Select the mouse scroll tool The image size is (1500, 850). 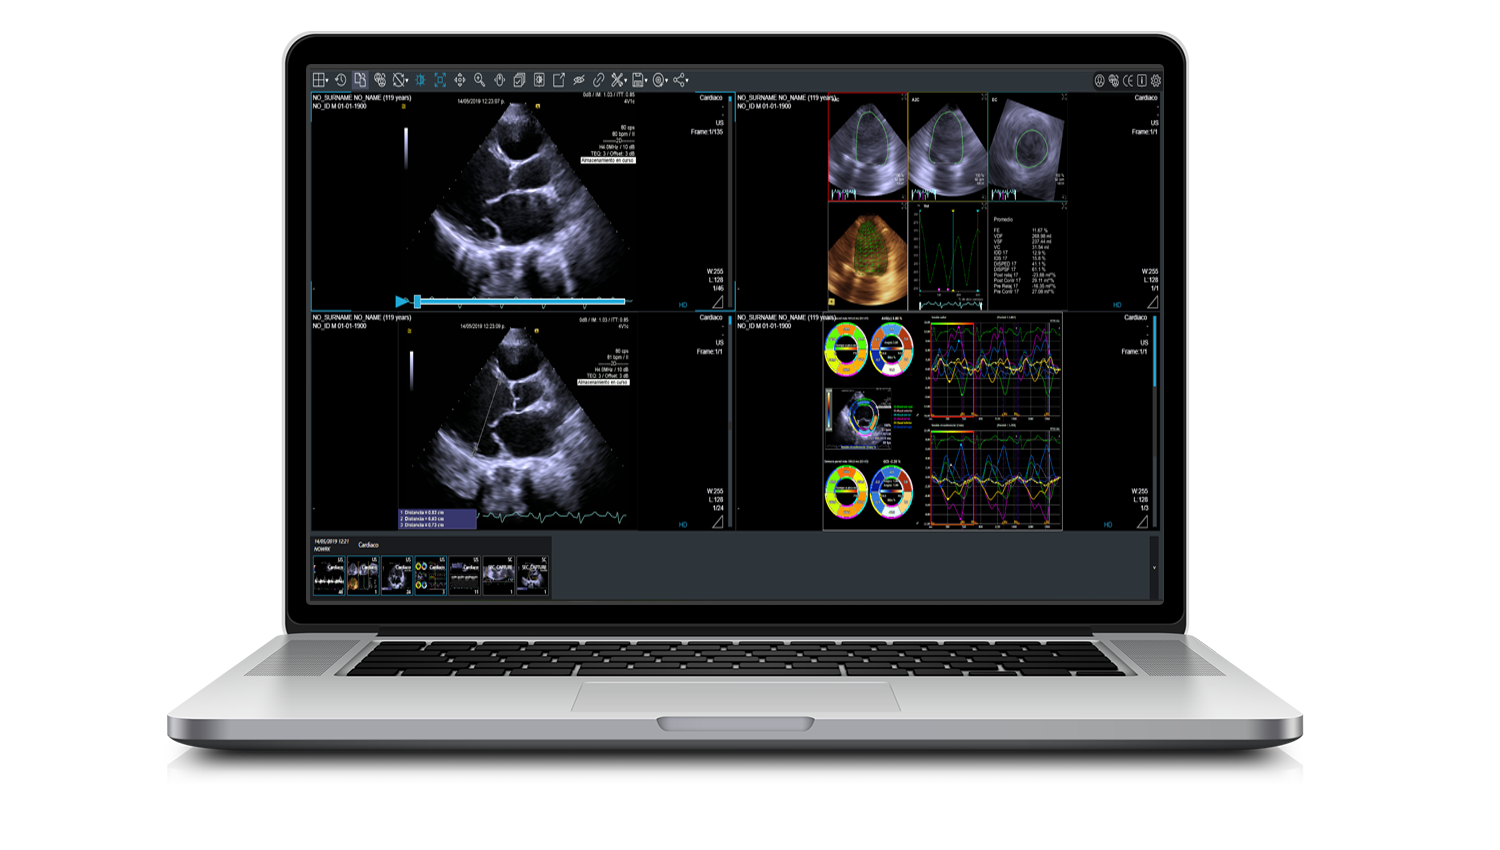pyautogui.click(x=499, y=80)
